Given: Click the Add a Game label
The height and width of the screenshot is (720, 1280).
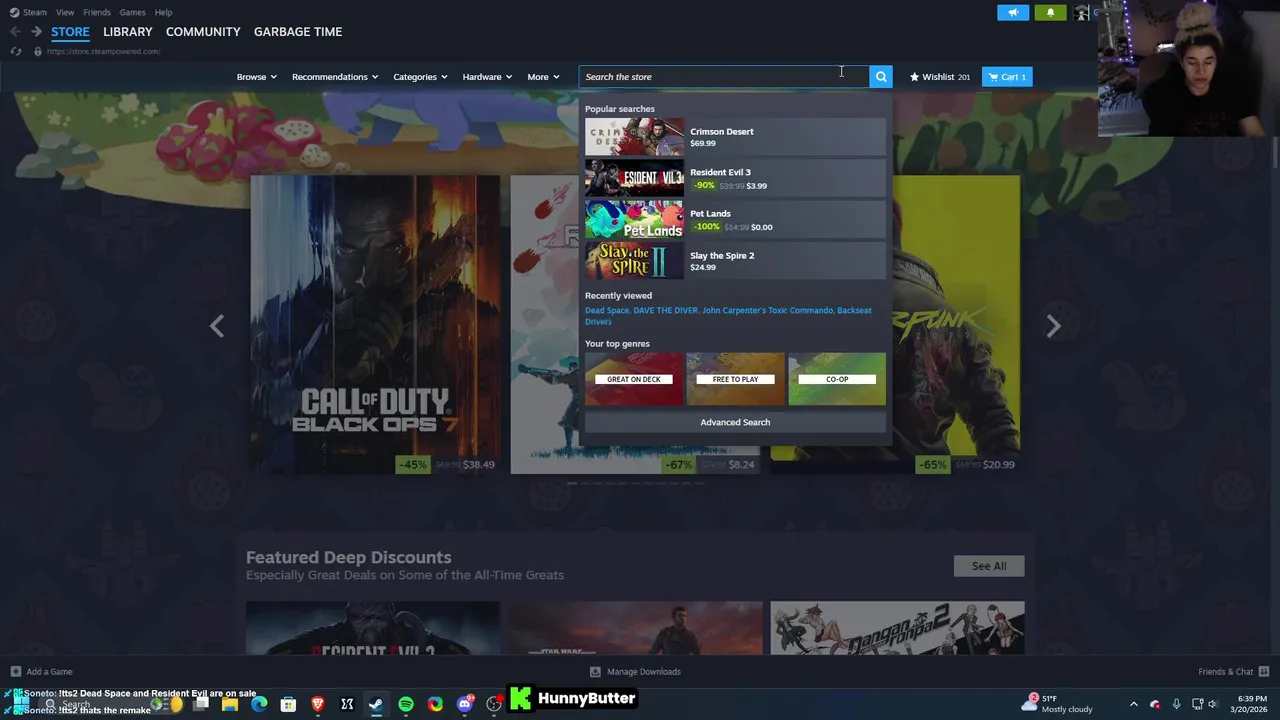Looking at the screenshot, I should coord(49,672).
